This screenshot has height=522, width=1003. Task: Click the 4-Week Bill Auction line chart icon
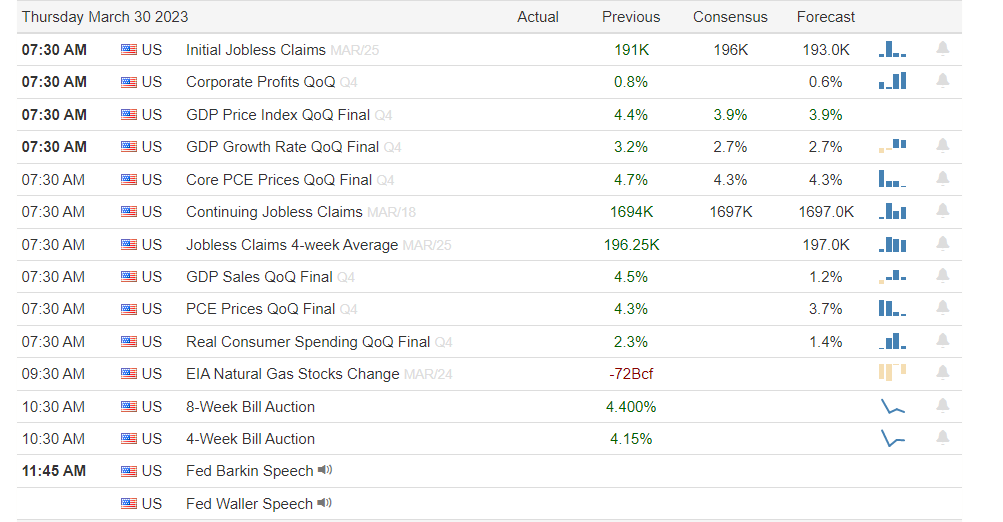pyautogui.click(x=892, y=438)
